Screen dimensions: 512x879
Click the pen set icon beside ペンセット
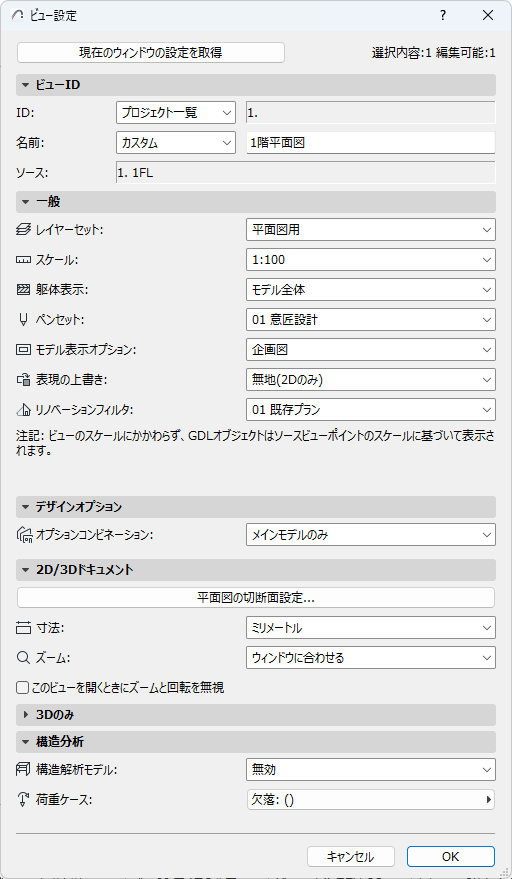click(22, 320)
